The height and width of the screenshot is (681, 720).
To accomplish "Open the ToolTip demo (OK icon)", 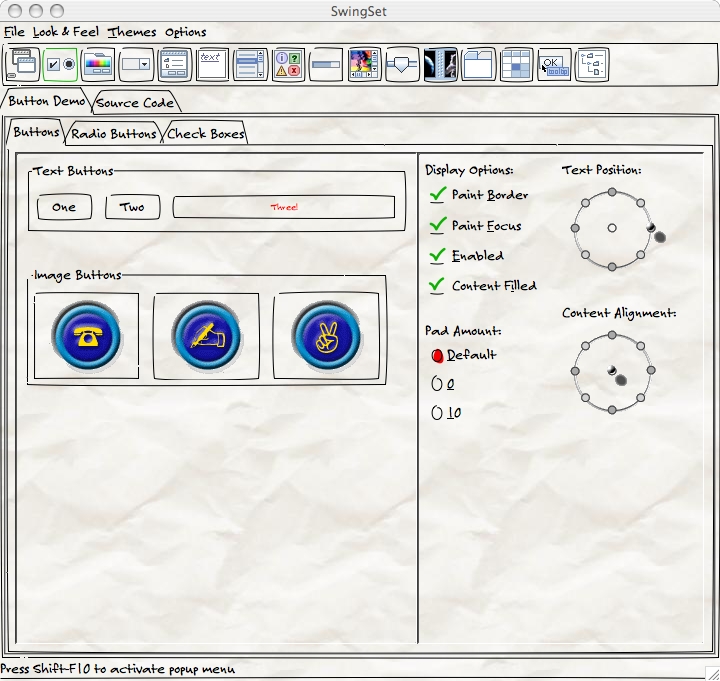I will 554,64.
